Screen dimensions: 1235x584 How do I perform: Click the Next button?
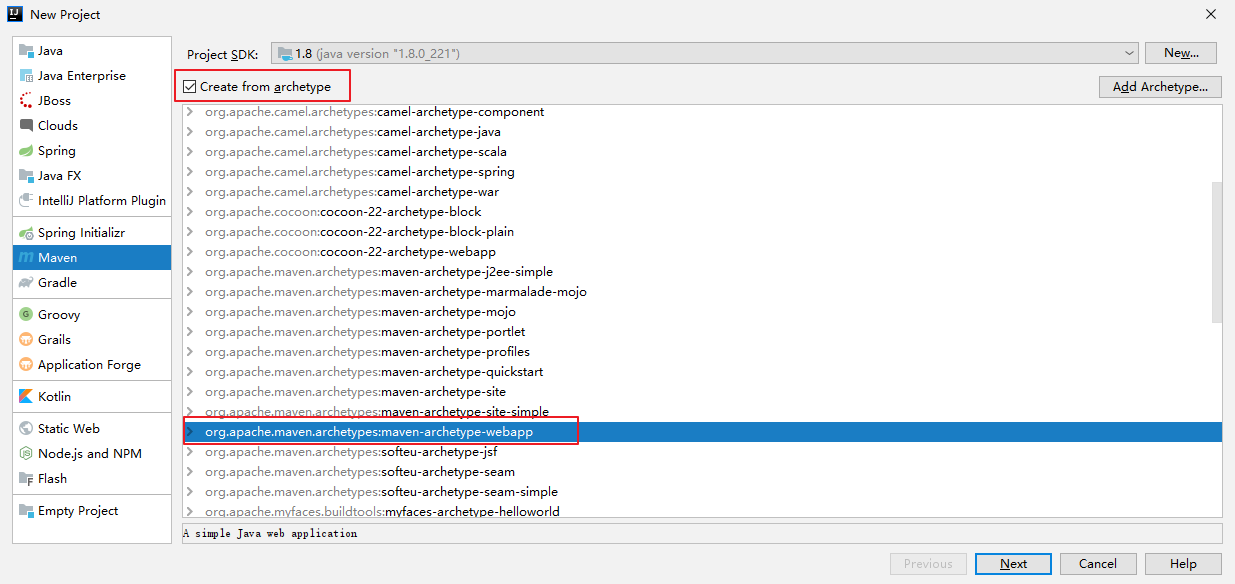1013,564
